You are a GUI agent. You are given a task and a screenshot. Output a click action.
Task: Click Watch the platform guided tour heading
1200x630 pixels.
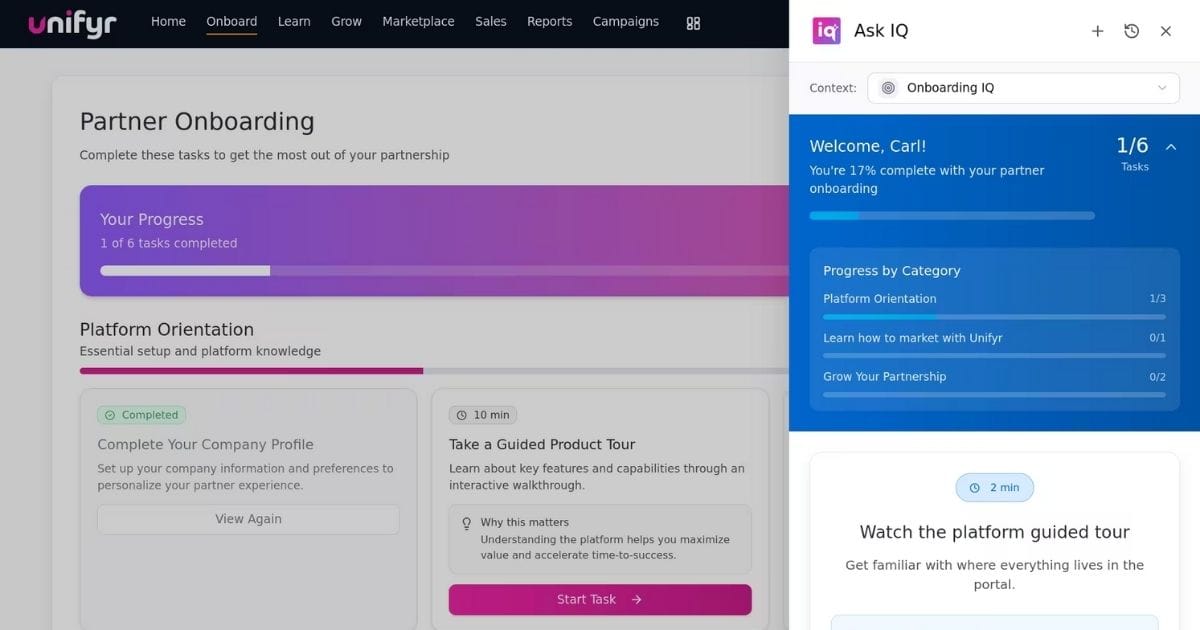click(995, 532)
